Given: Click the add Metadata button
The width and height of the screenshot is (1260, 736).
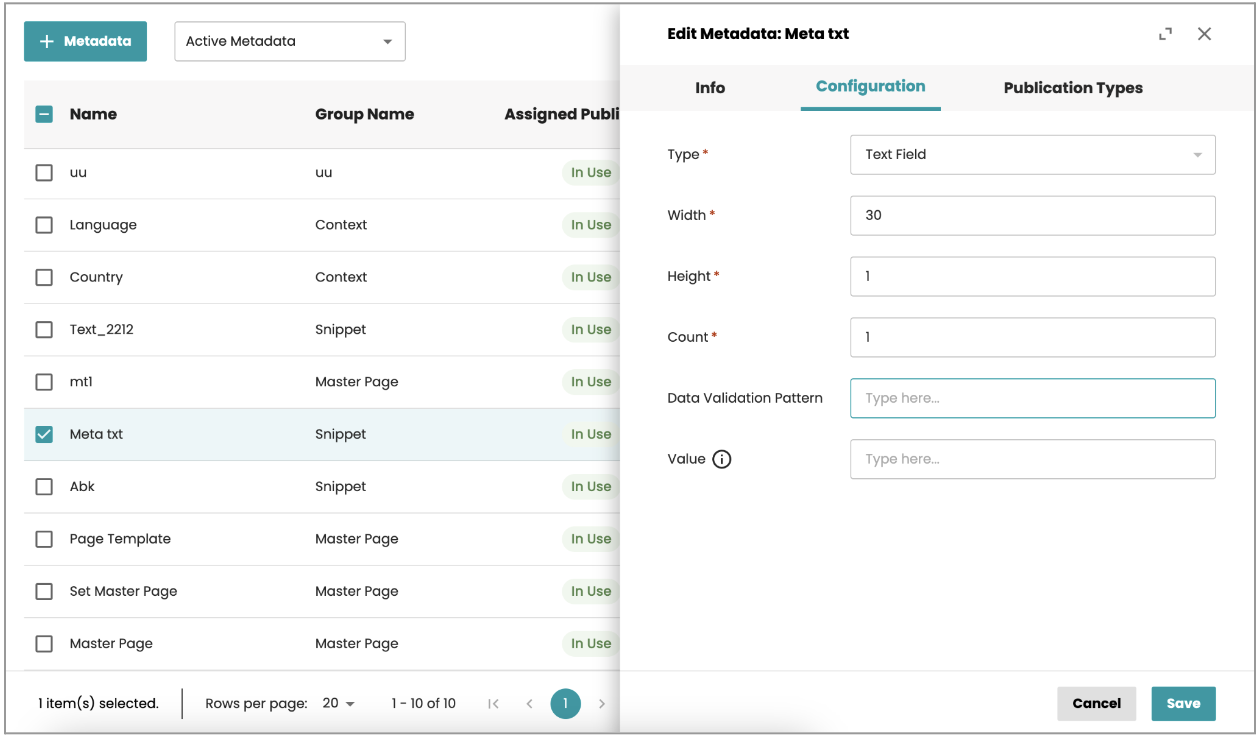Looking at the screenshot, I should [85, 42].
